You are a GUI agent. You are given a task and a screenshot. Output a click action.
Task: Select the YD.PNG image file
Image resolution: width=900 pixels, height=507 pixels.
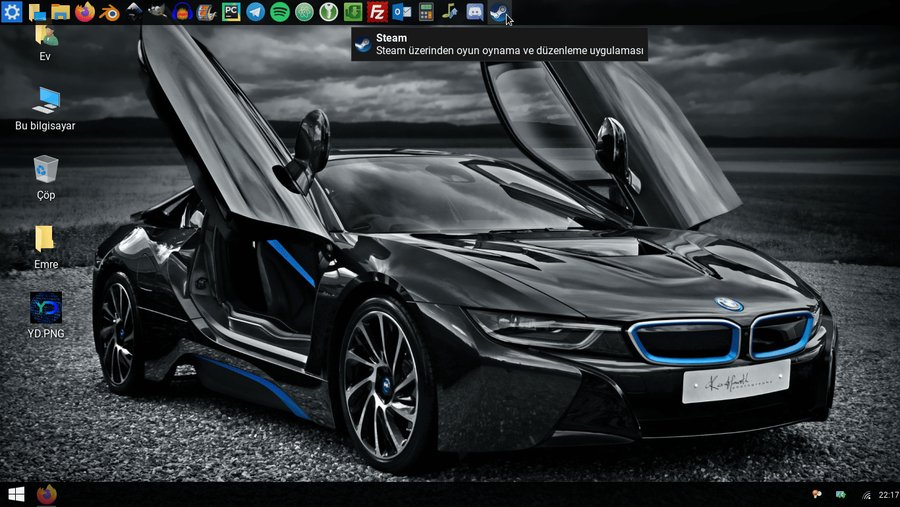[x=45, y=308]
